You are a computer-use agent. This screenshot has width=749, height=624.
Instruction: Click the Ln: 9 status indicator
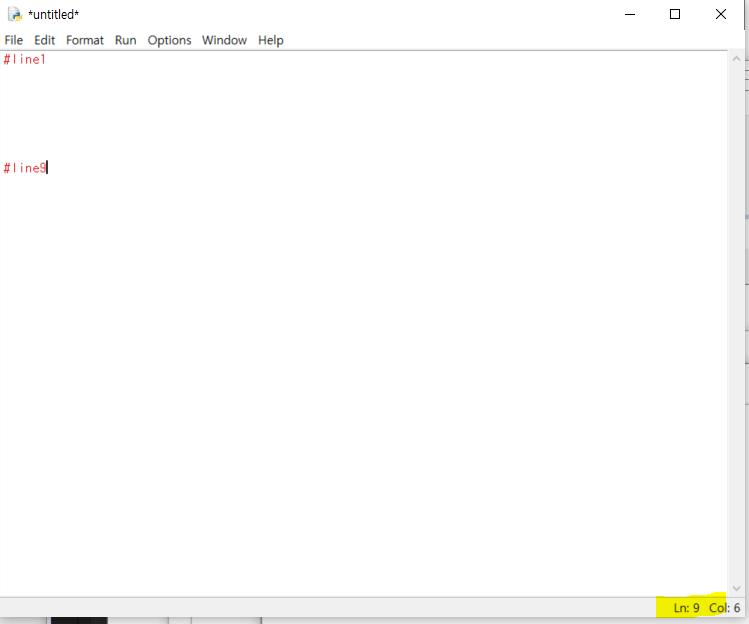(x=686, y=608)
